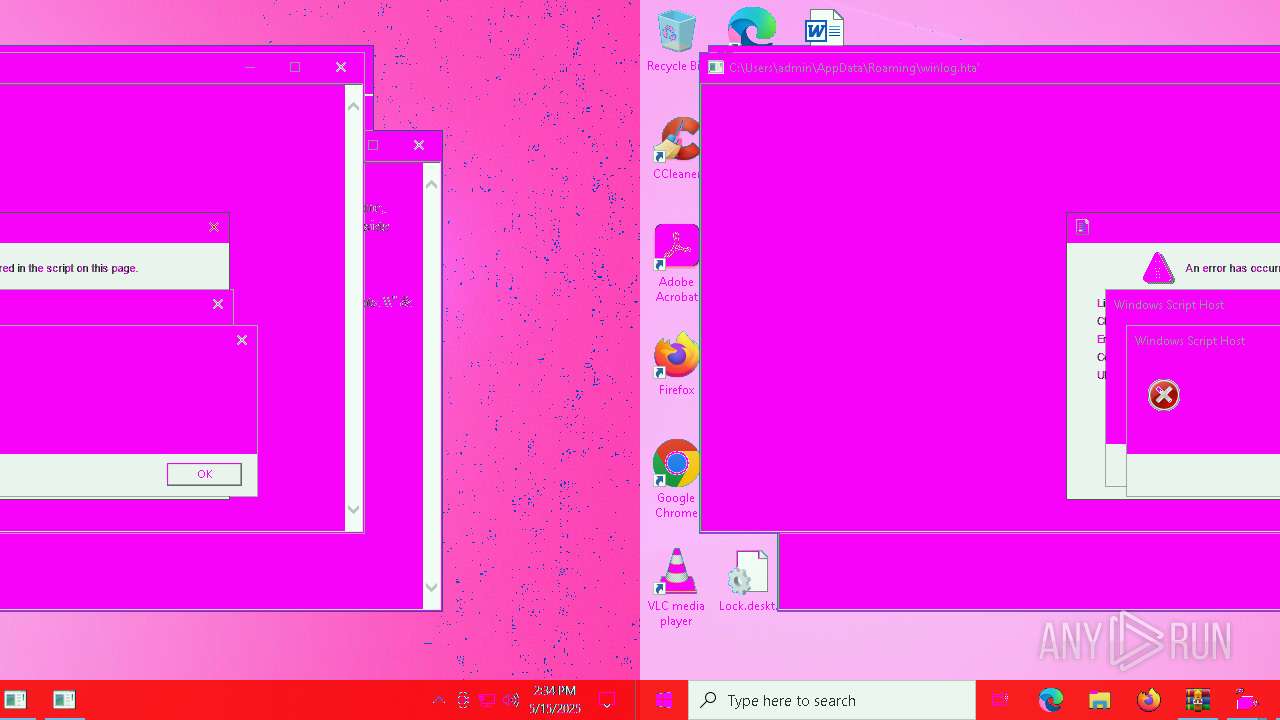Click the winlog.hta window title icon
This screenshot has width=1280, height=720.
[716, 67]
